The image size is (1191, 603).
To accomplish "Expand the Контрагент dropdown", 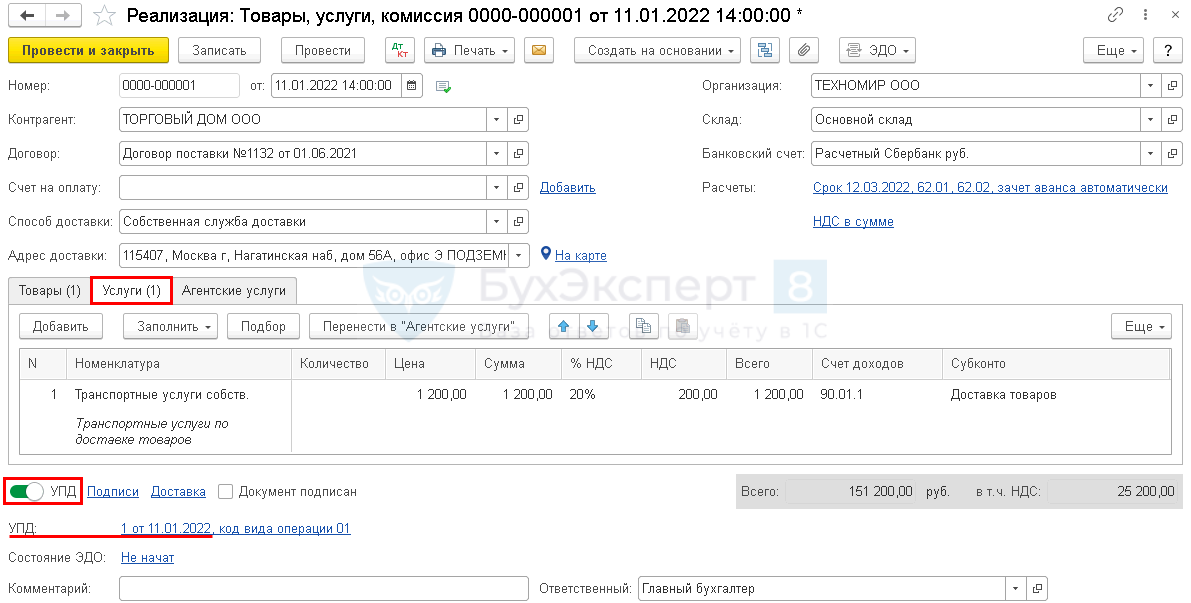I will click(497, 120).
